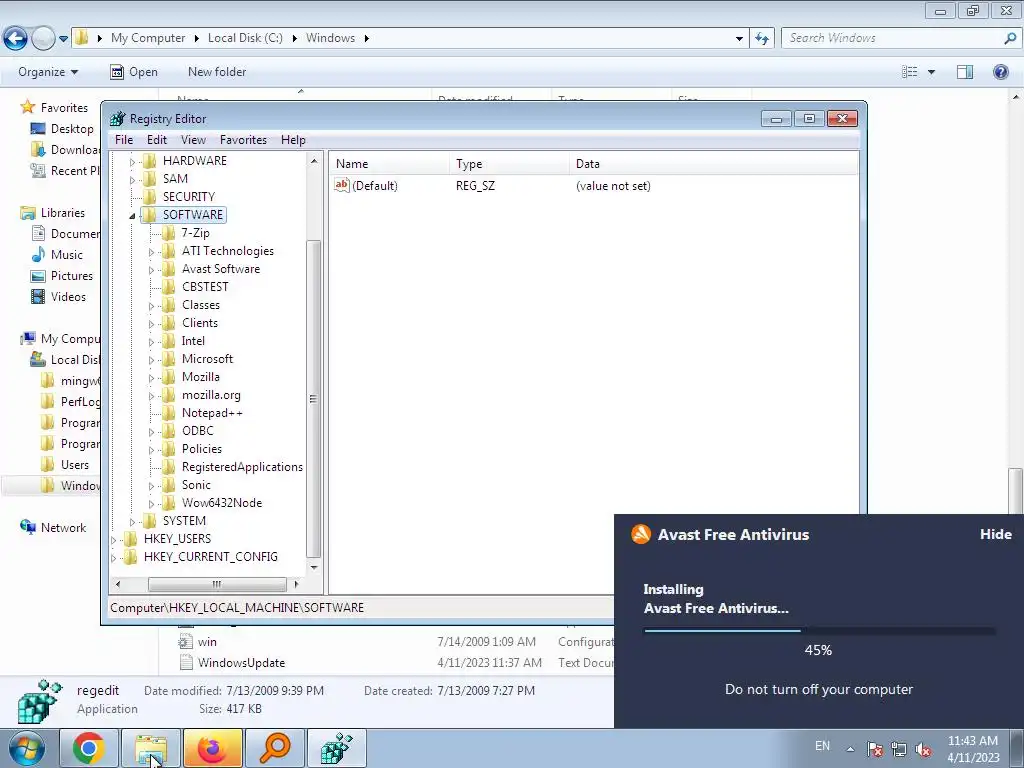Image resolution: width=1024 pixels, height=768 pixels.
Task: Open the Organize dropdown in Explorer
Action: (48, 72)
